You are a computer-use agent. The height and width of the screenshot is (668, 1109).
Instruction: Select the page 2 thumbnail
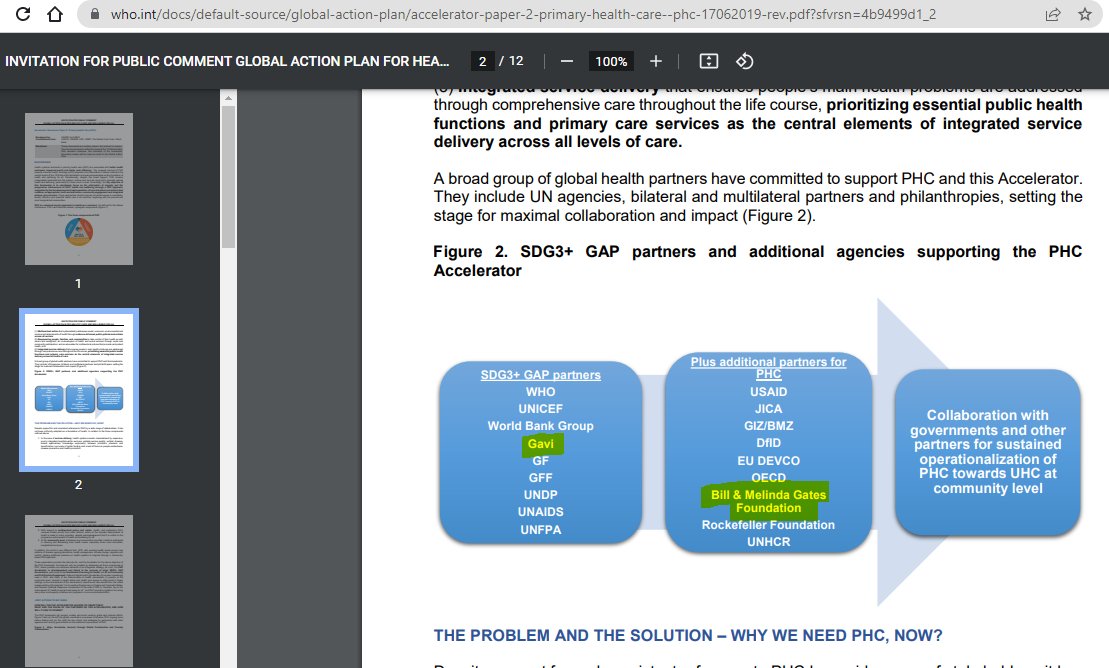coord(79,389)
